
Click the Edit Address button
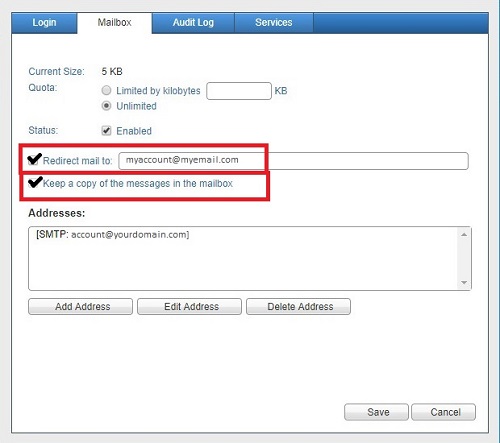click(x=189, y=306)
